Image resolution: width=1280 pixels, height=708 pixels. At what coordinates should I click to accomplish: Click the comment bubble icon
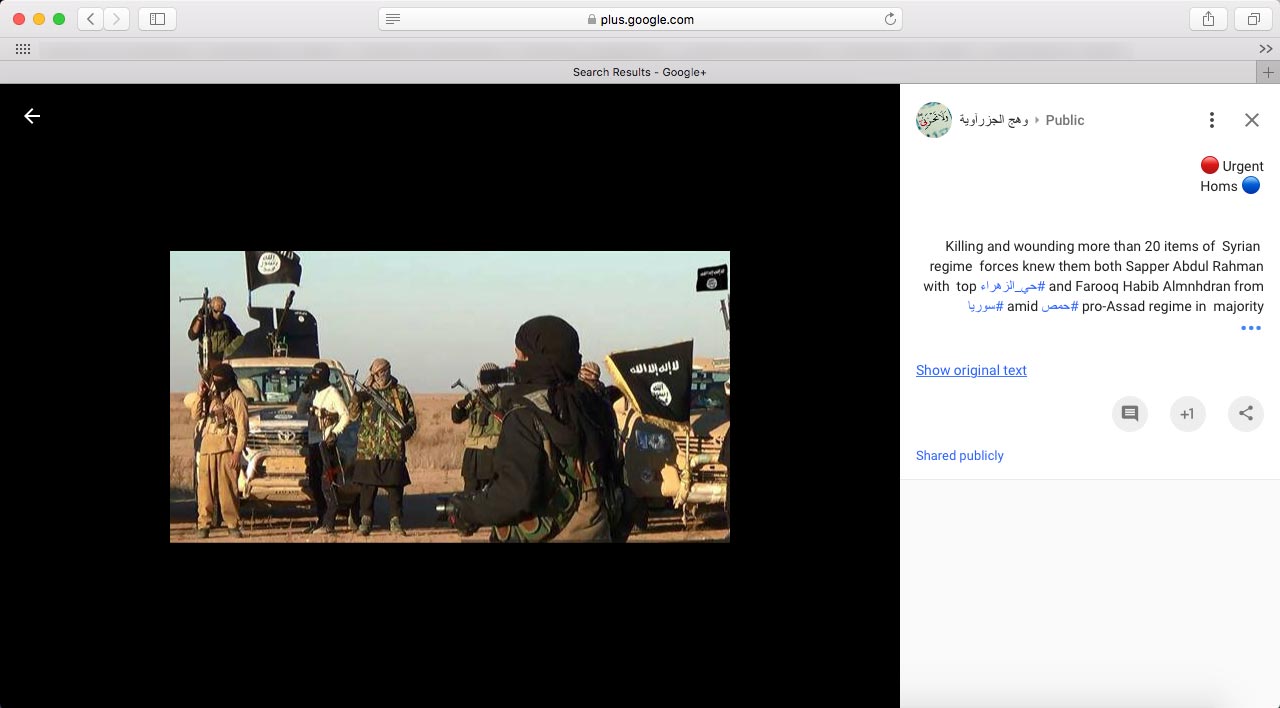(1130, 414)
